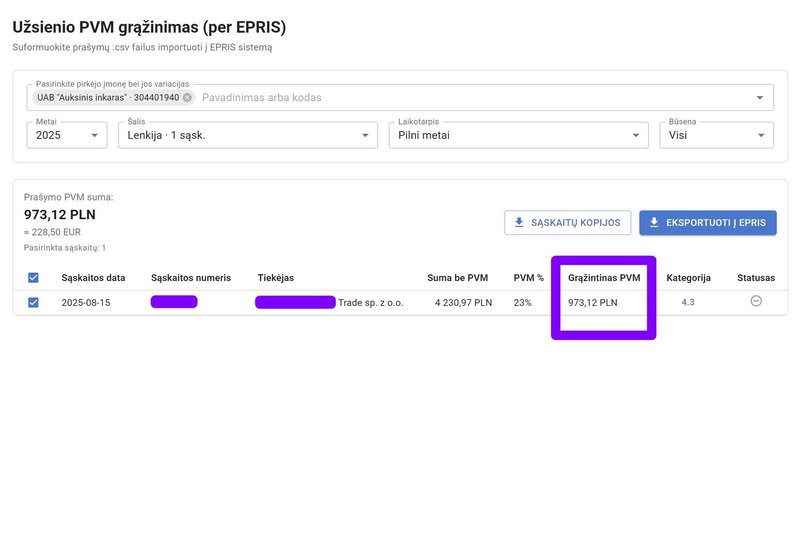The width and height of the screenshot is (800, 555).
Task: Open the Būsena status dropdown
Action: [716, 135]
